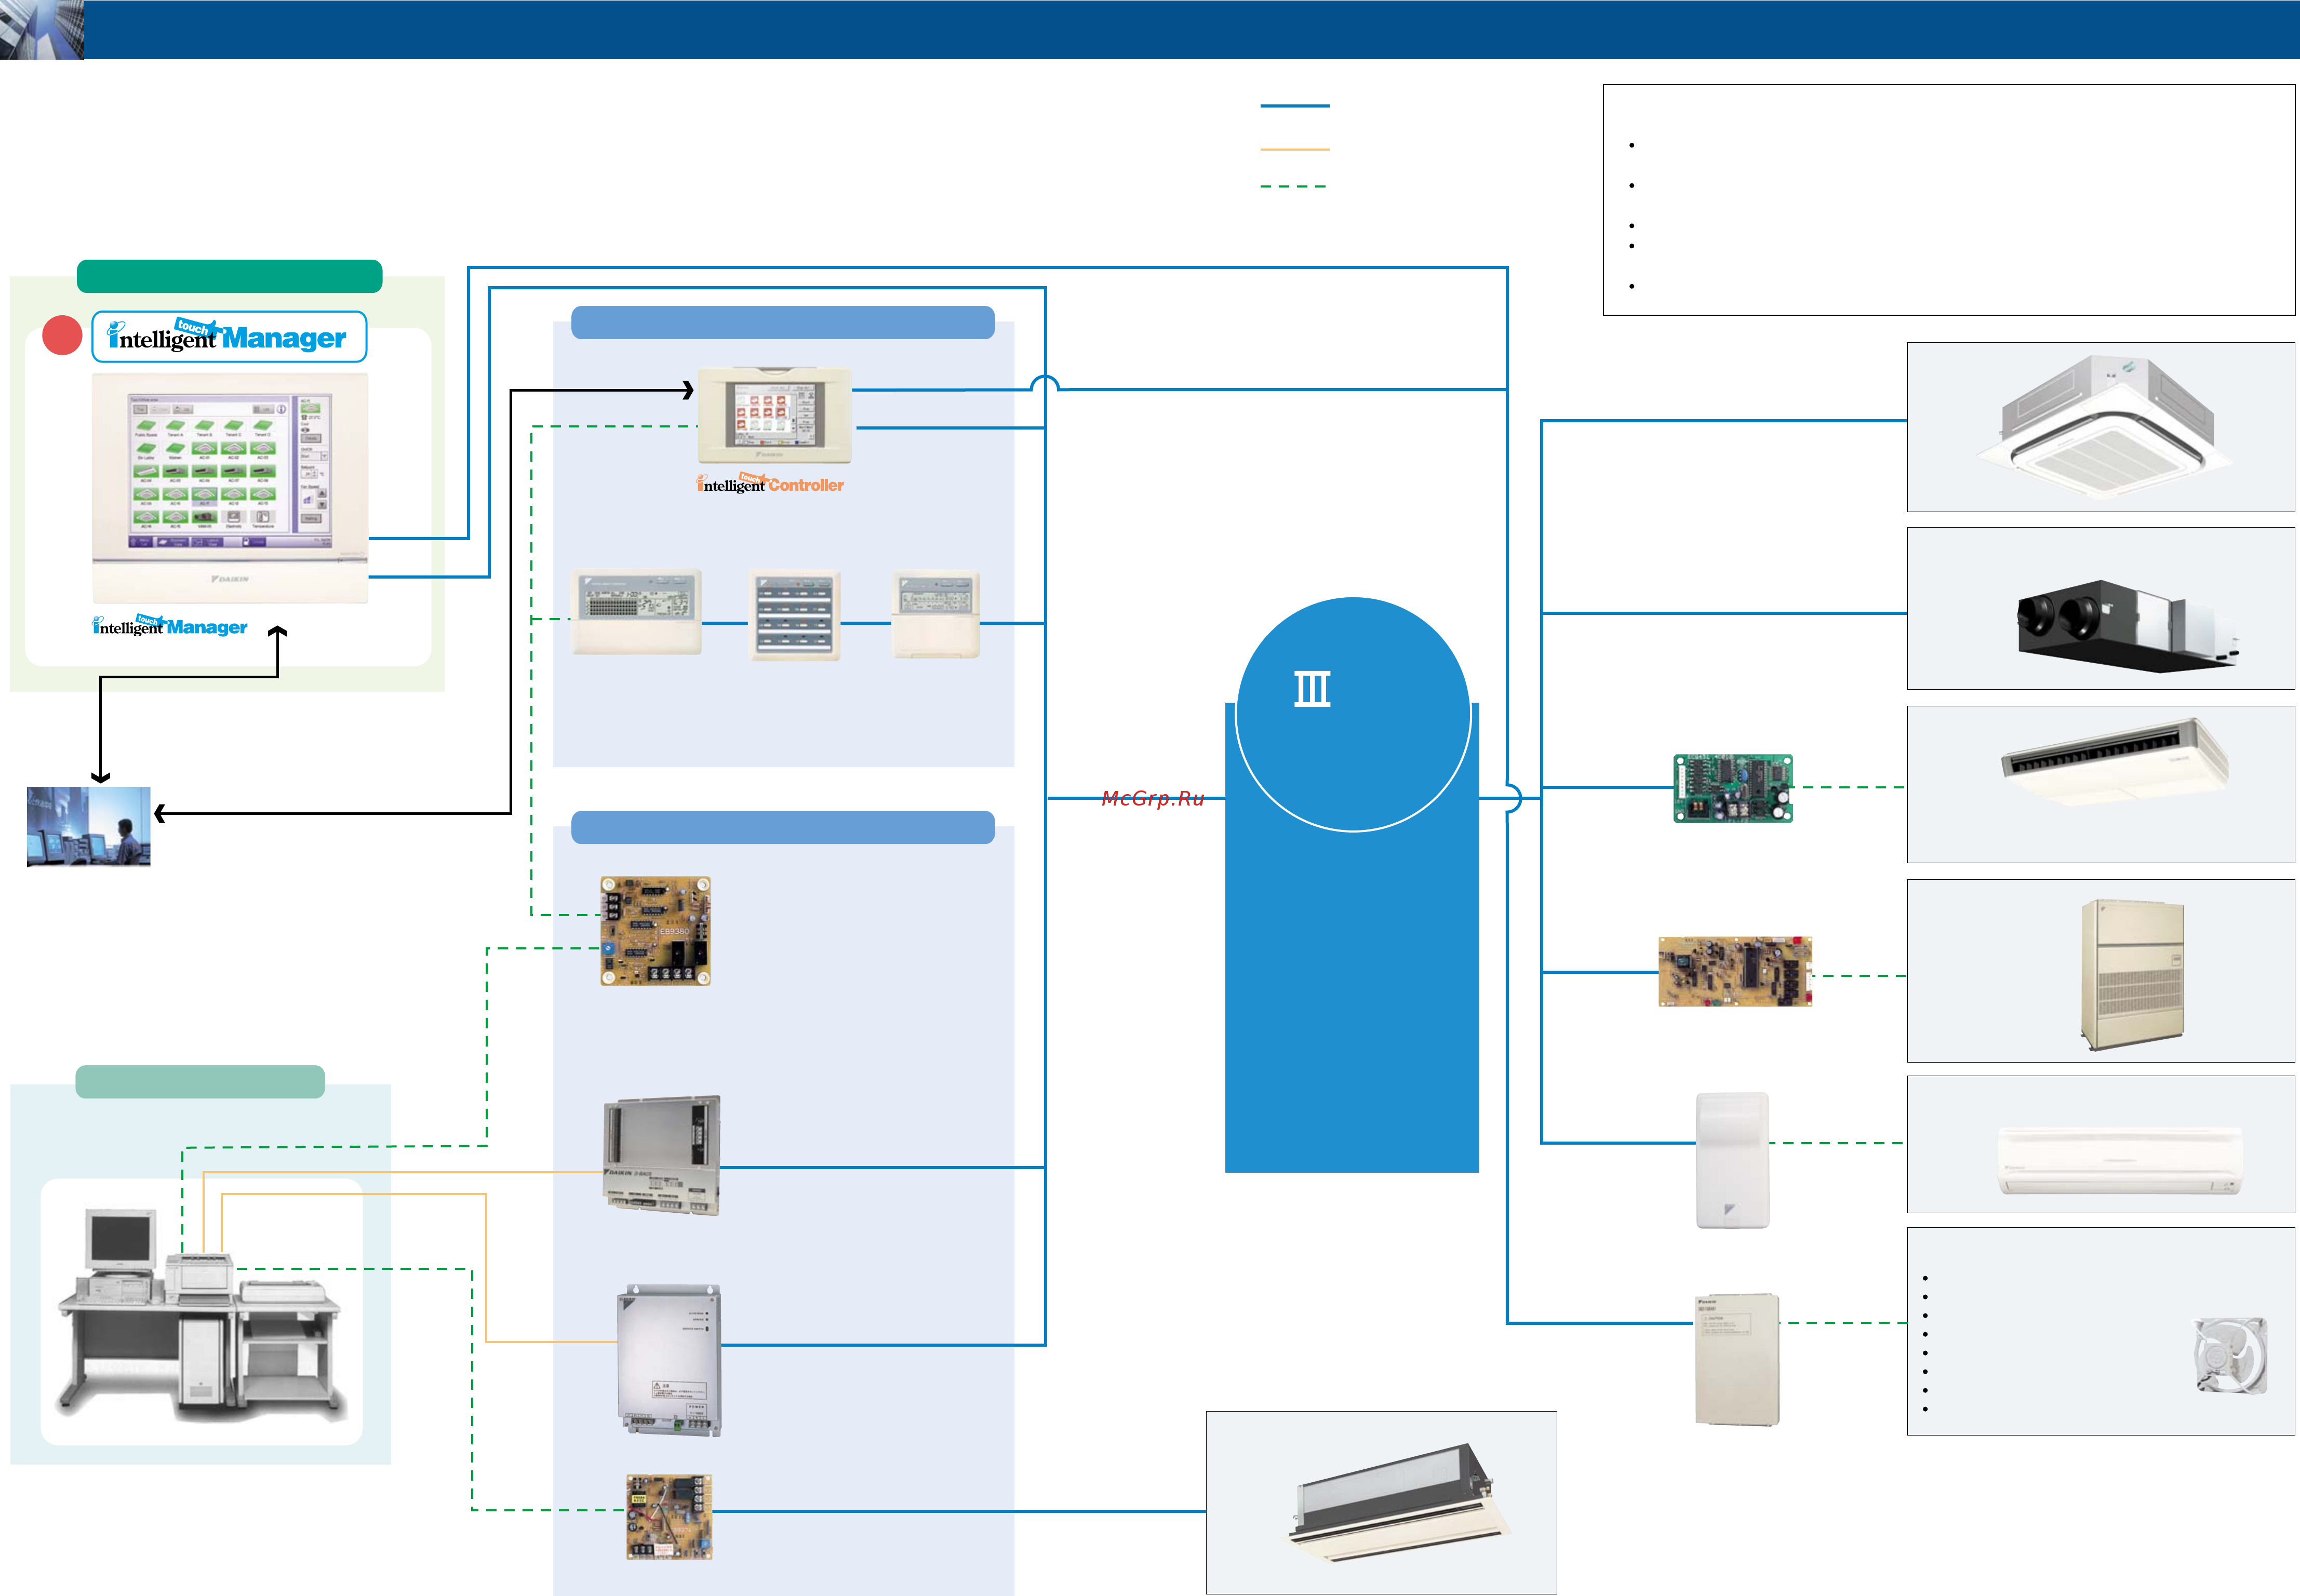This screenshot has height=1596, width=2300.
Task: Click the small circuit board at bottom of panel
Action: (669, 1517)
